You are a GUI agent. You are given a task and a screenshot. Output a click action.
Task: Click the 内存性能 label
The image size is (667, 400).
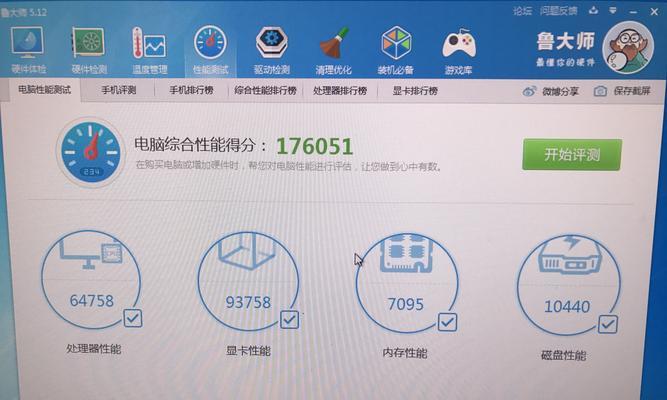click(x=405, y=353)
